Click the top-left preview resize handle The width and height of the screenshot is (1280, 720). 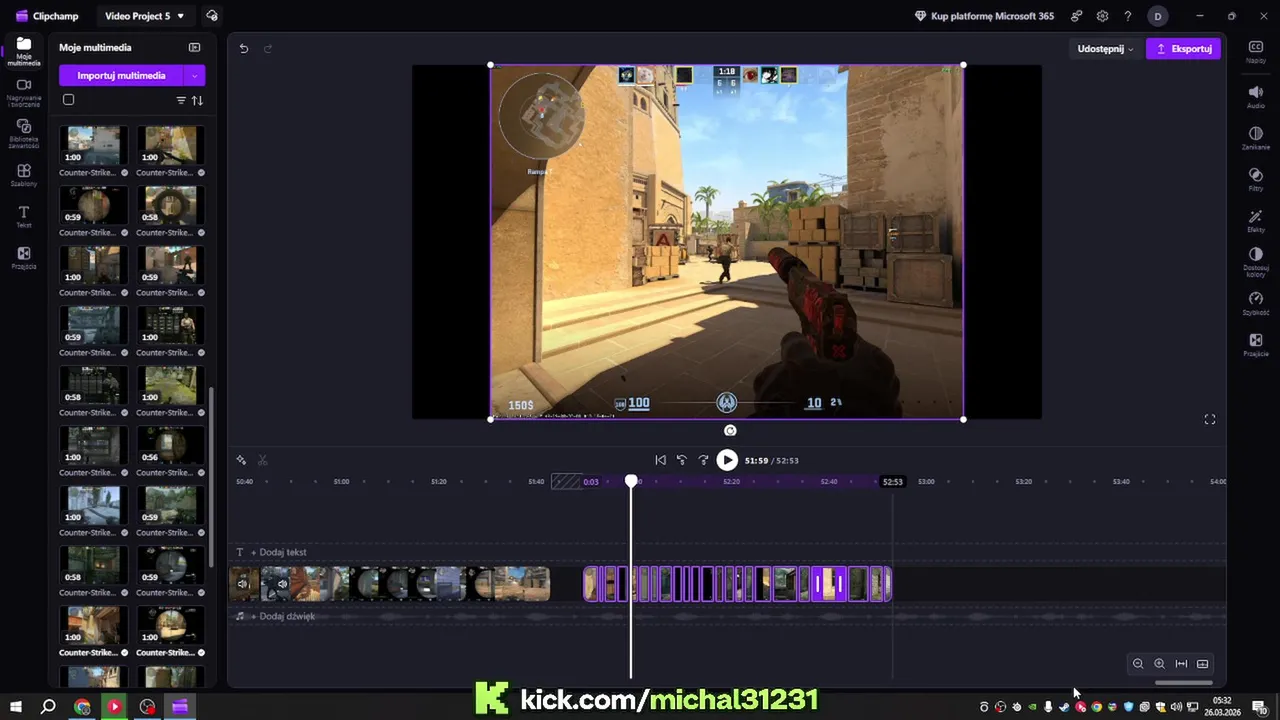[490, 65]
